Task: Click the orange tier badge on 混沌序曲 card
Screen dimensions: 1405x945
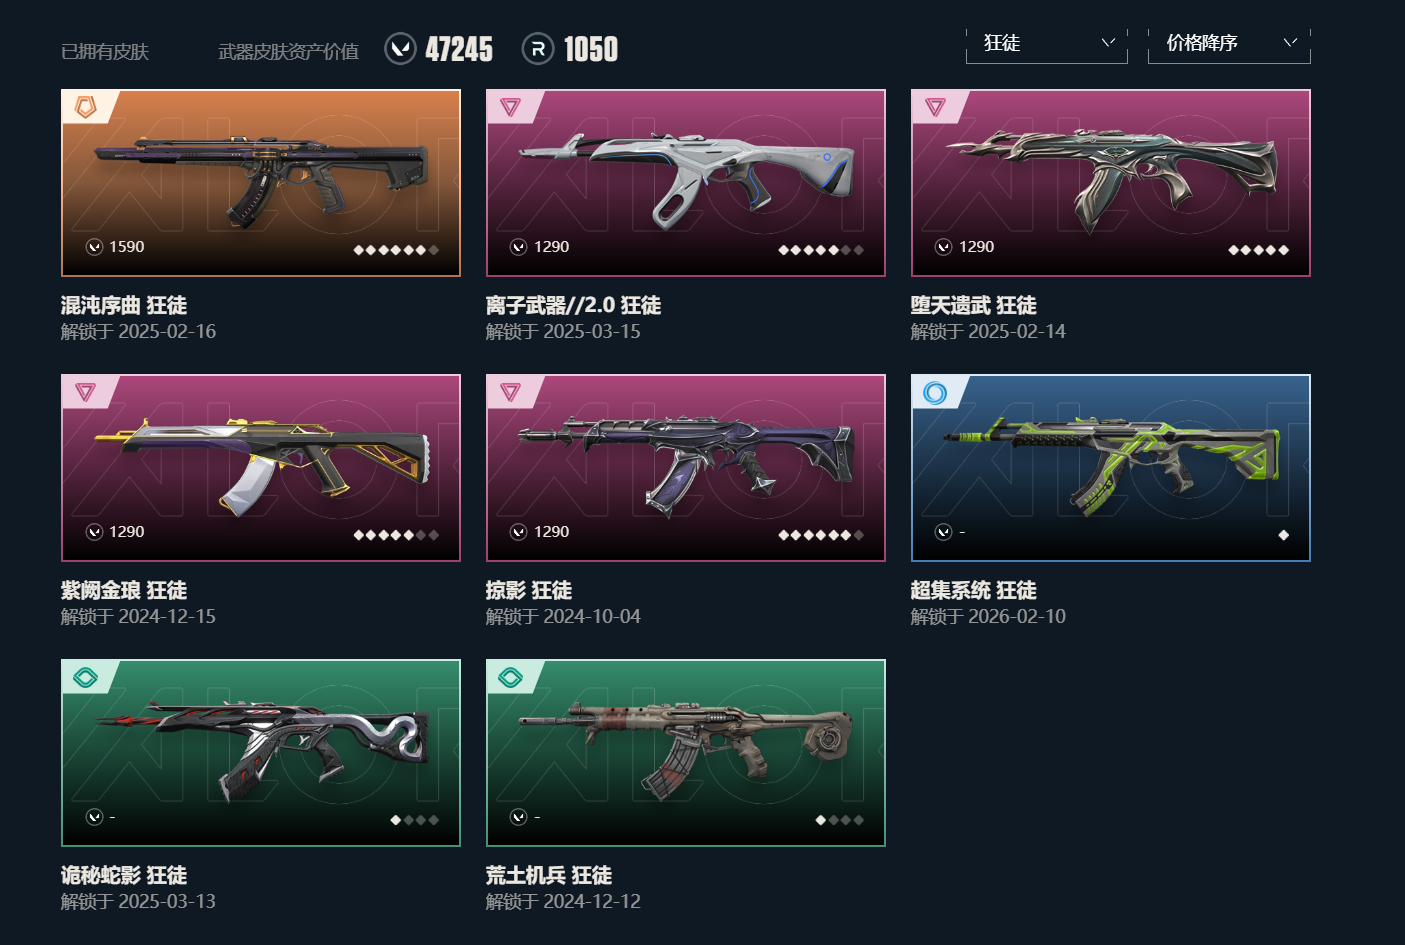Action: [86, 107]
